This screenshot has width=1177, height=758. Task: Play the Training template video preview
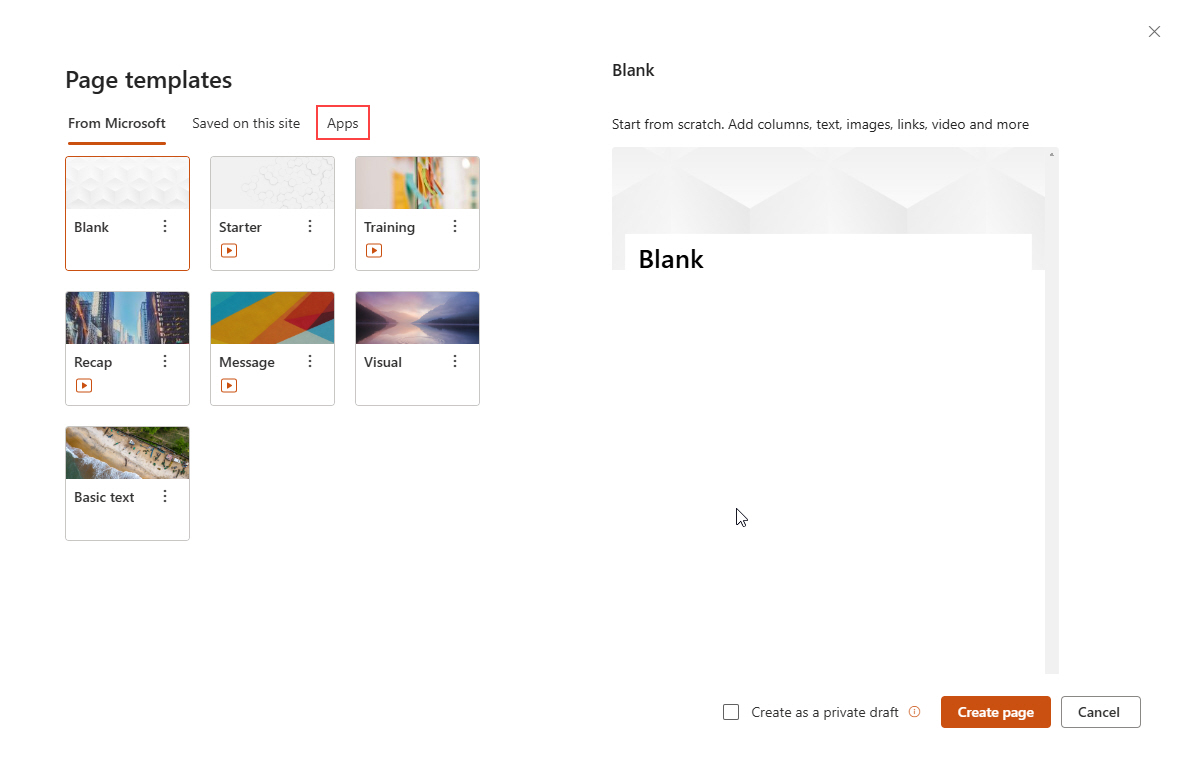pos(374,251)
